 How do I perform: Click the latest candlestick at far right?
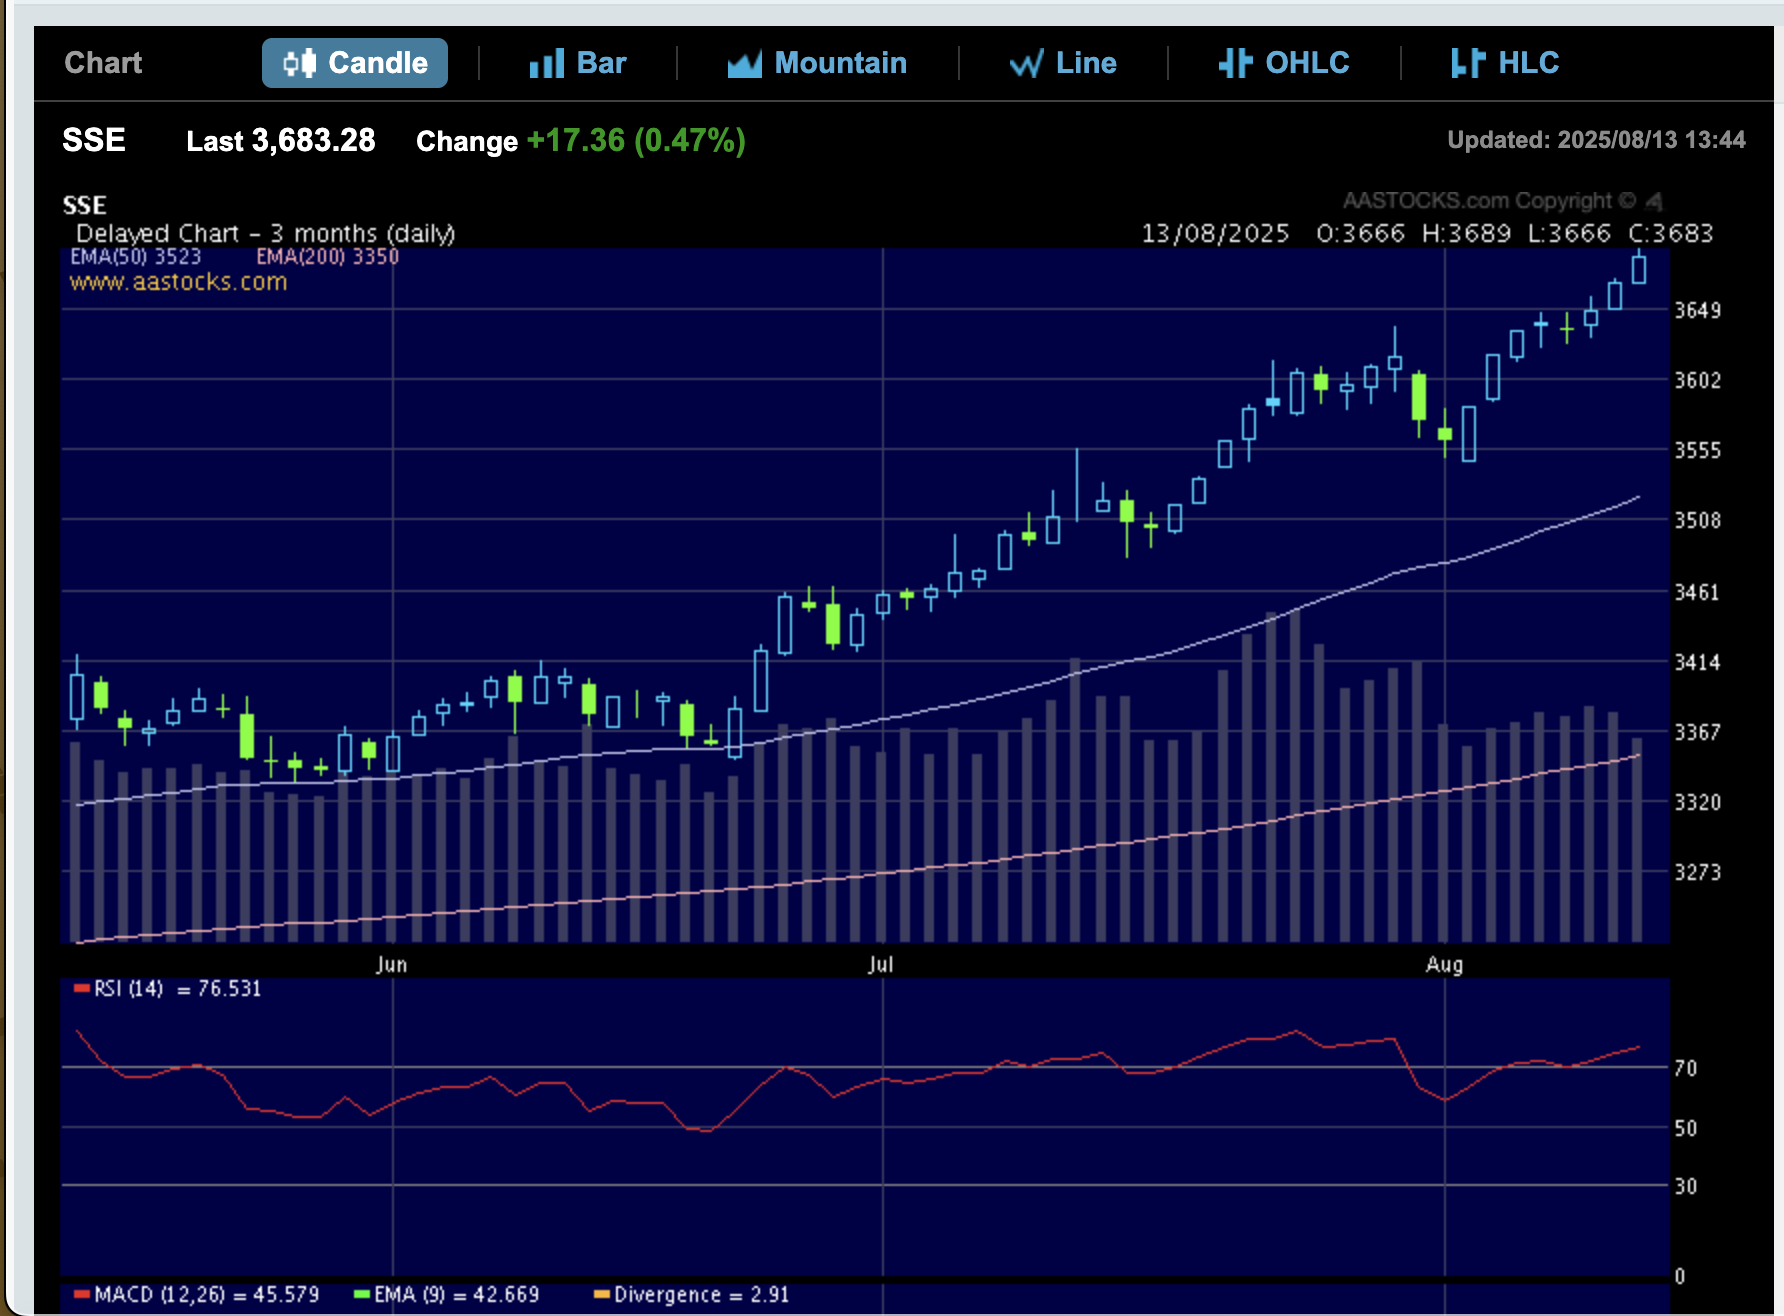[1638, 269]
